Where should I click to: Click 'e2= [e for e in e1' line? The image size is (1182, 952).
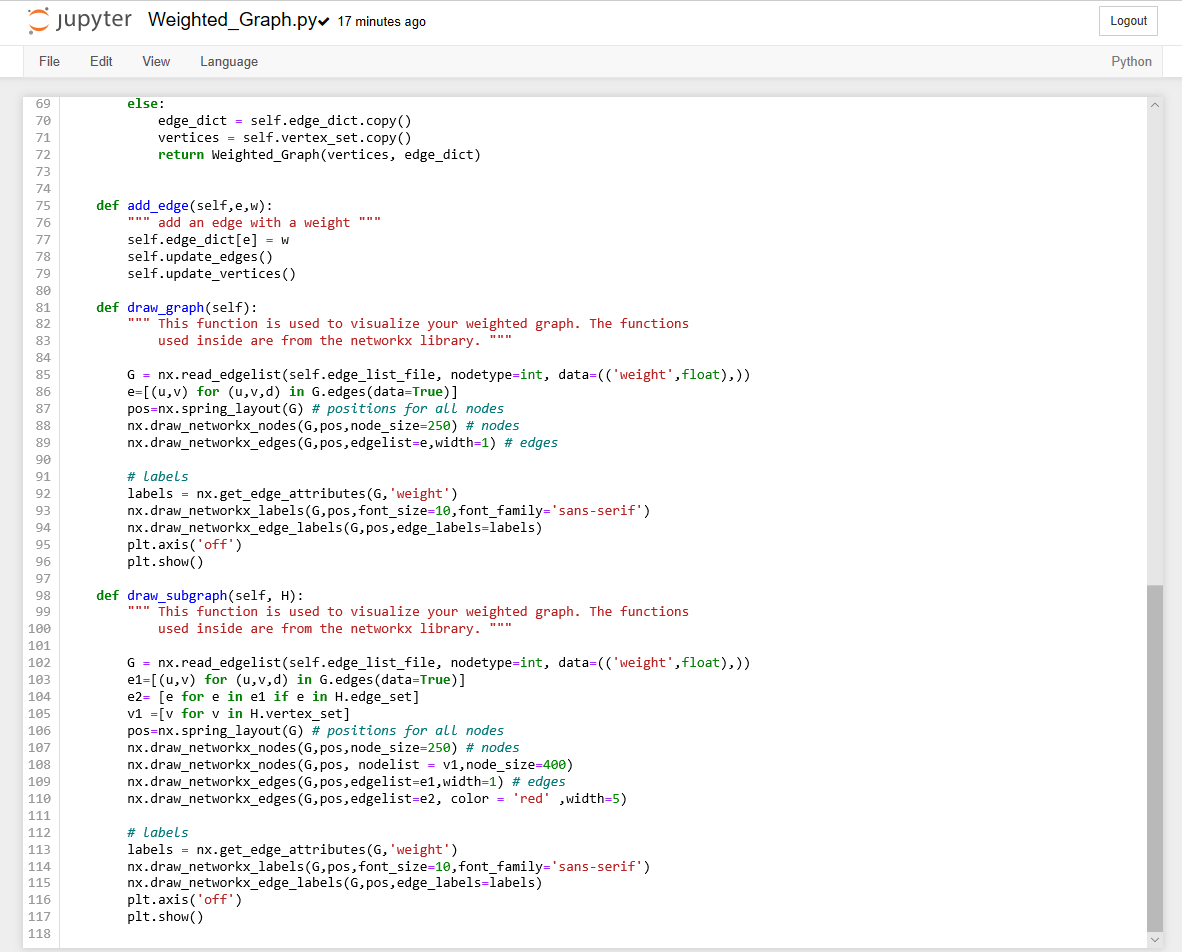click(x=273, y=696)
